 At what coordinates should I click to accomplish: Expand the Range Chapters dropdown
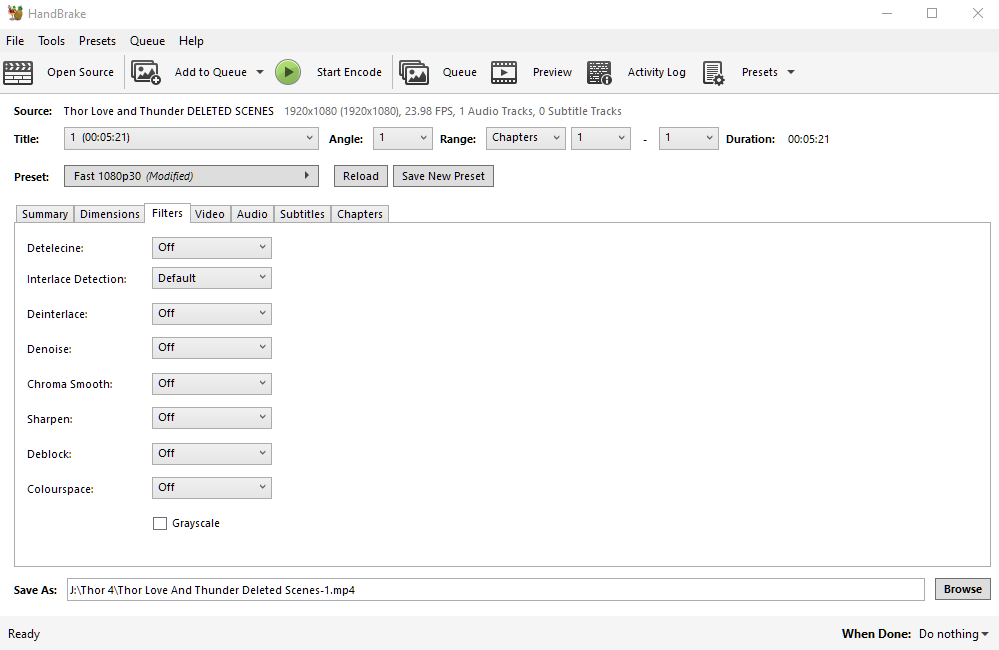(526, 138)
